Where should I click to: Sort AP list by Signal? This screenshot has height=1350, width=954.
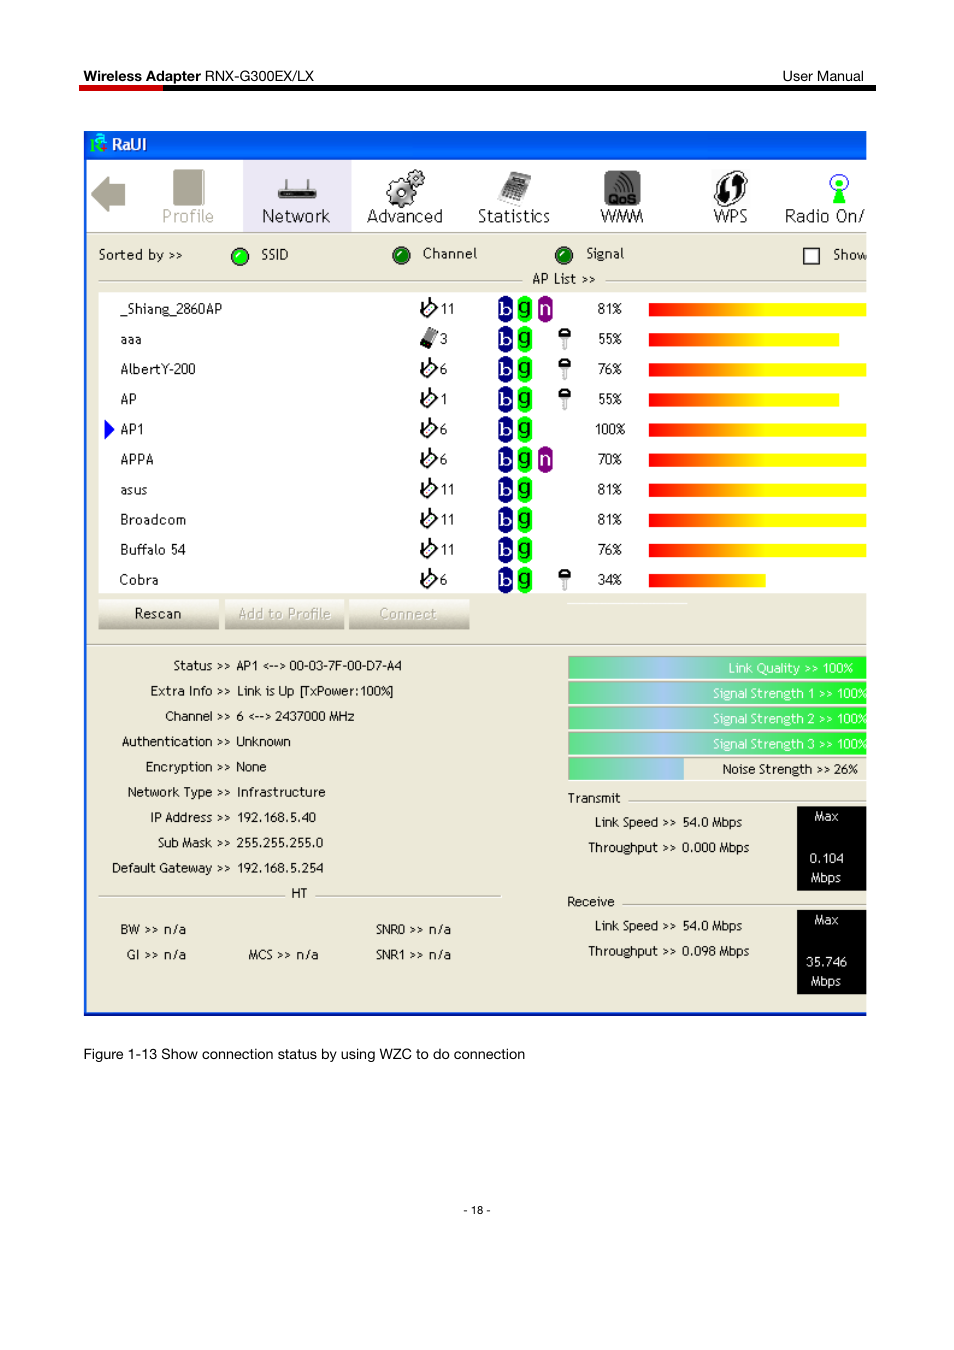[564, 255]
